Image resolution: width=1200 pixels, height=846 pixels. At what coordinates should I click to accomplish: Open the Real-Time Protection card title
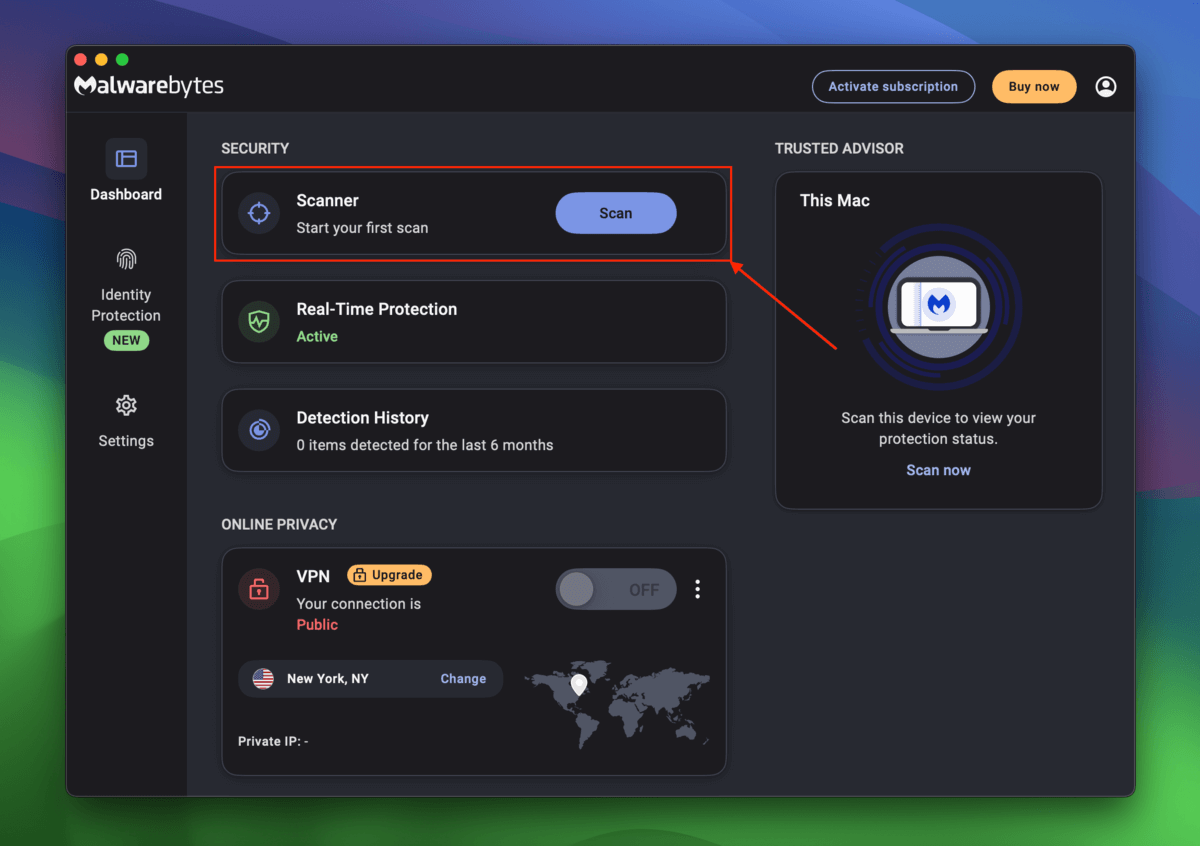(x=377, y=309)
